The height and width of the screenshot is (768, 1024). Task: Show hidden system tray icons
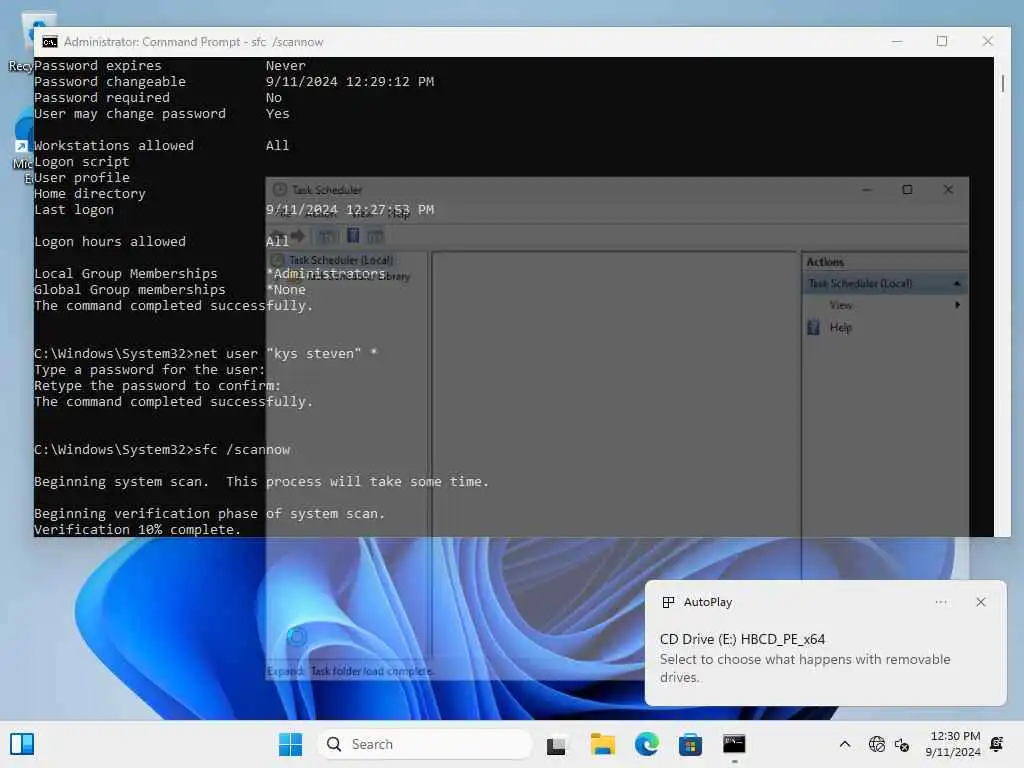tap(844, 744)
